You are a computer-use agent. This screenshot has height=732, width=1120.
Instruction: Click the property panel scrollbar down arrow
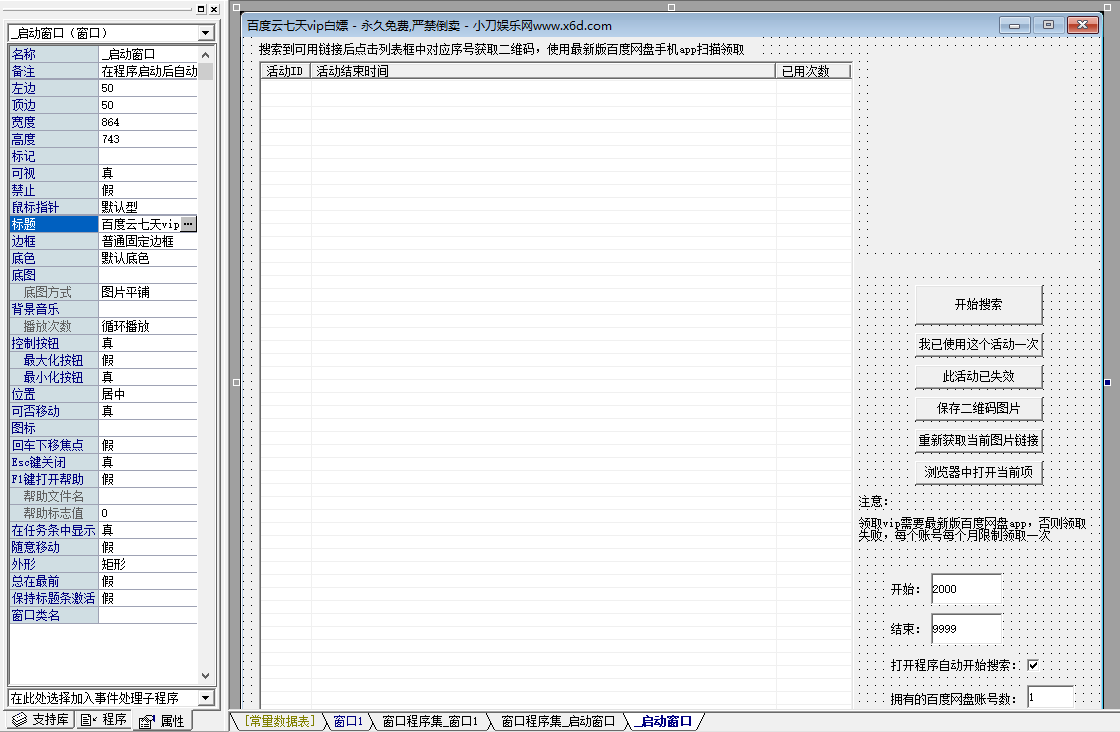pyautogui.click(x=205, y=676)
